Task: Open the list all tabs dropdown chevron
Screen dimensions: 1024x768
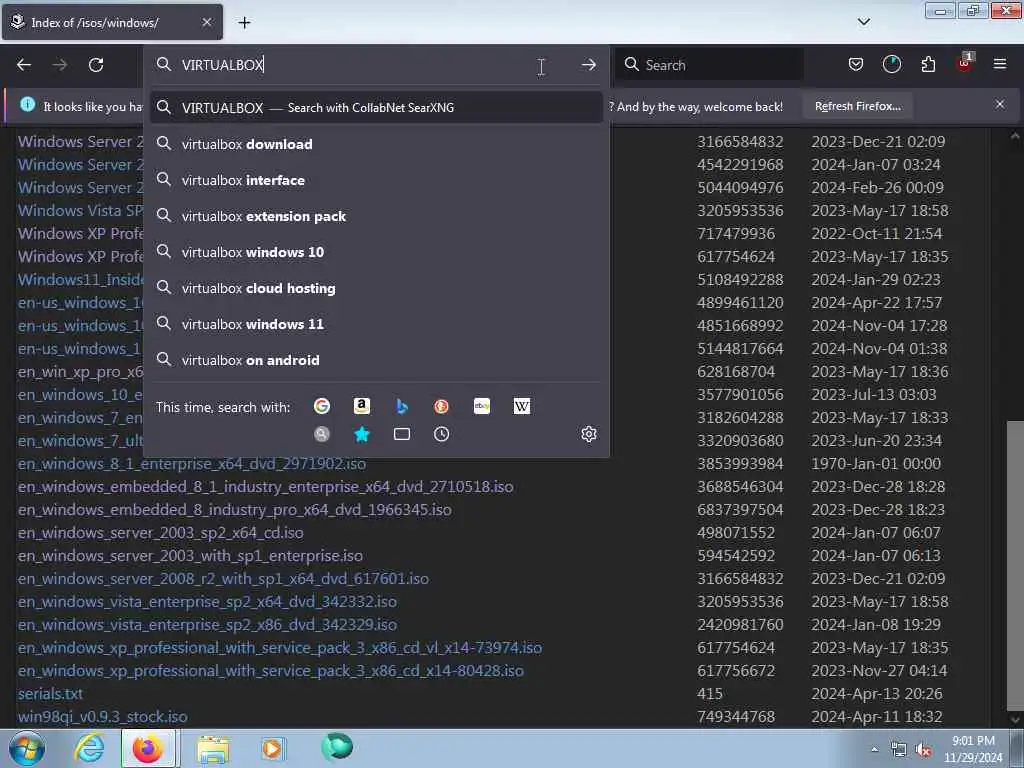Action: pos(863,22)
